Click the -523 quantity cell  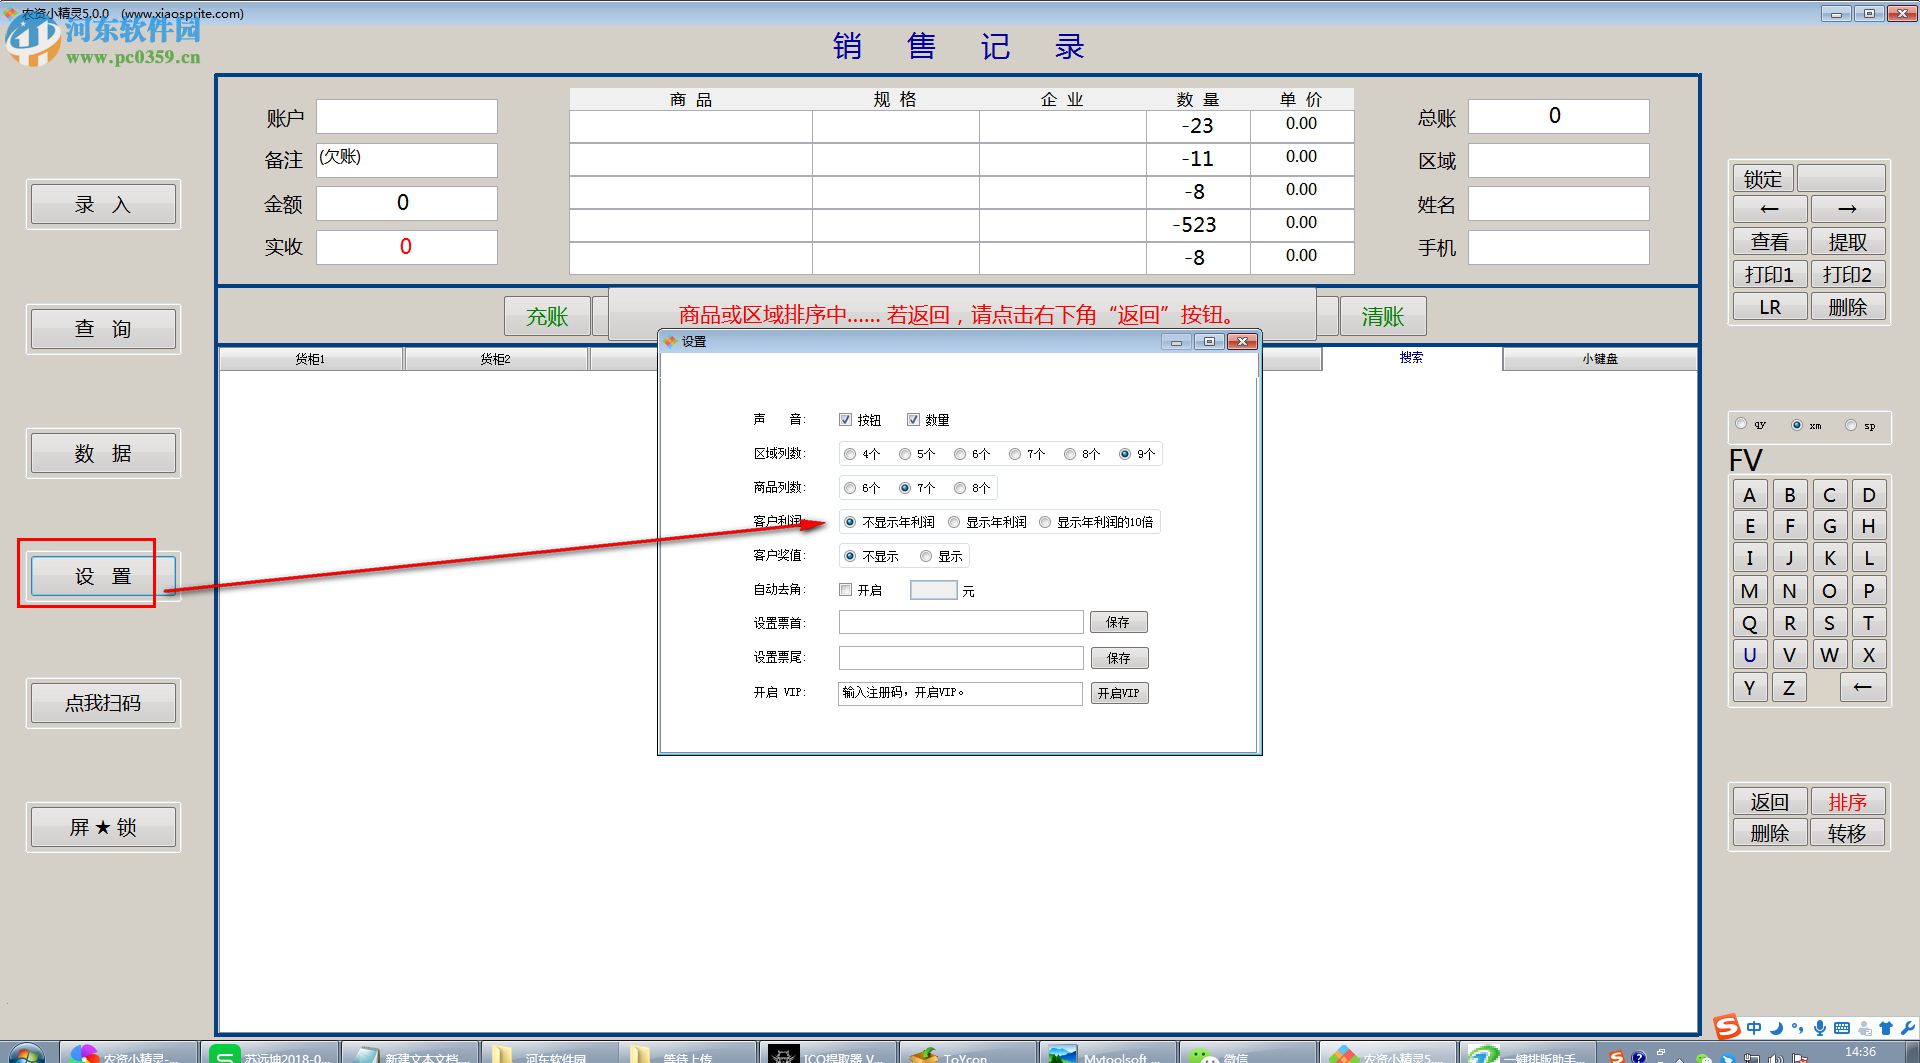tap(1198, 225)
